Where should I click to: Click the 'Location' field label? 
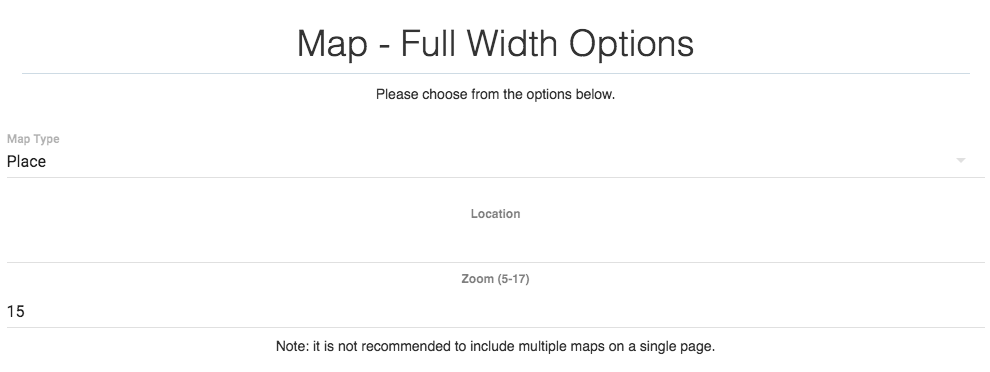coord(495,214)
